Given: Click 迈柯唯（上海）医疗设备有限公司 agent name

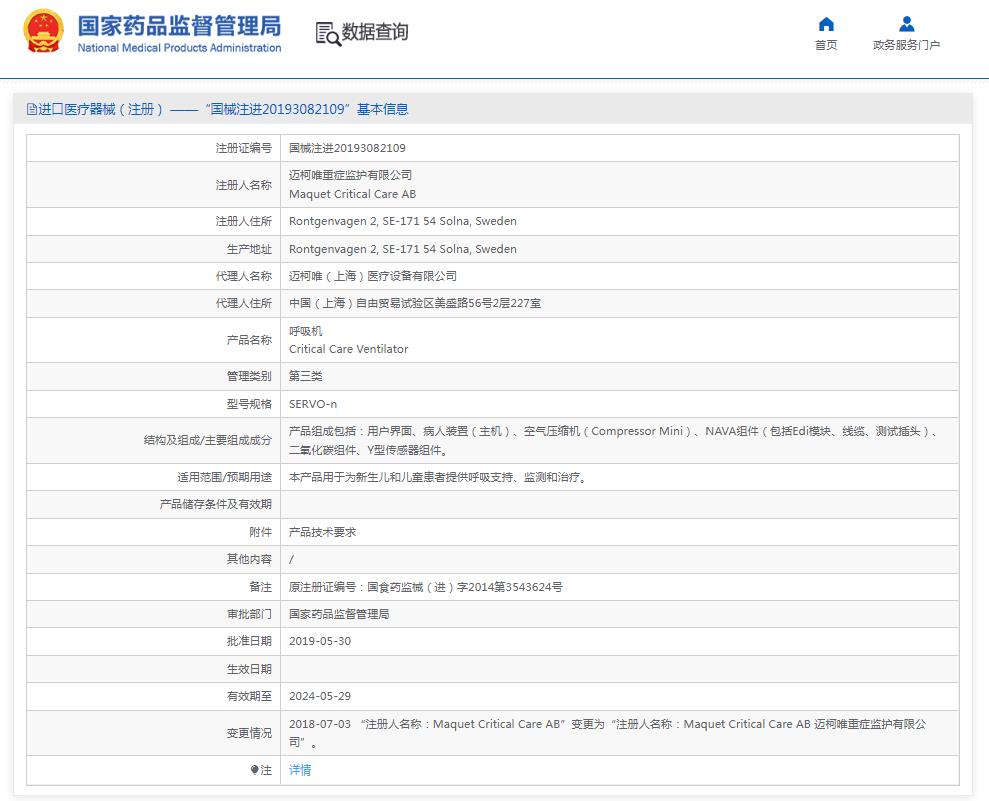Looking at the screenshot, I should coord(373,276).
